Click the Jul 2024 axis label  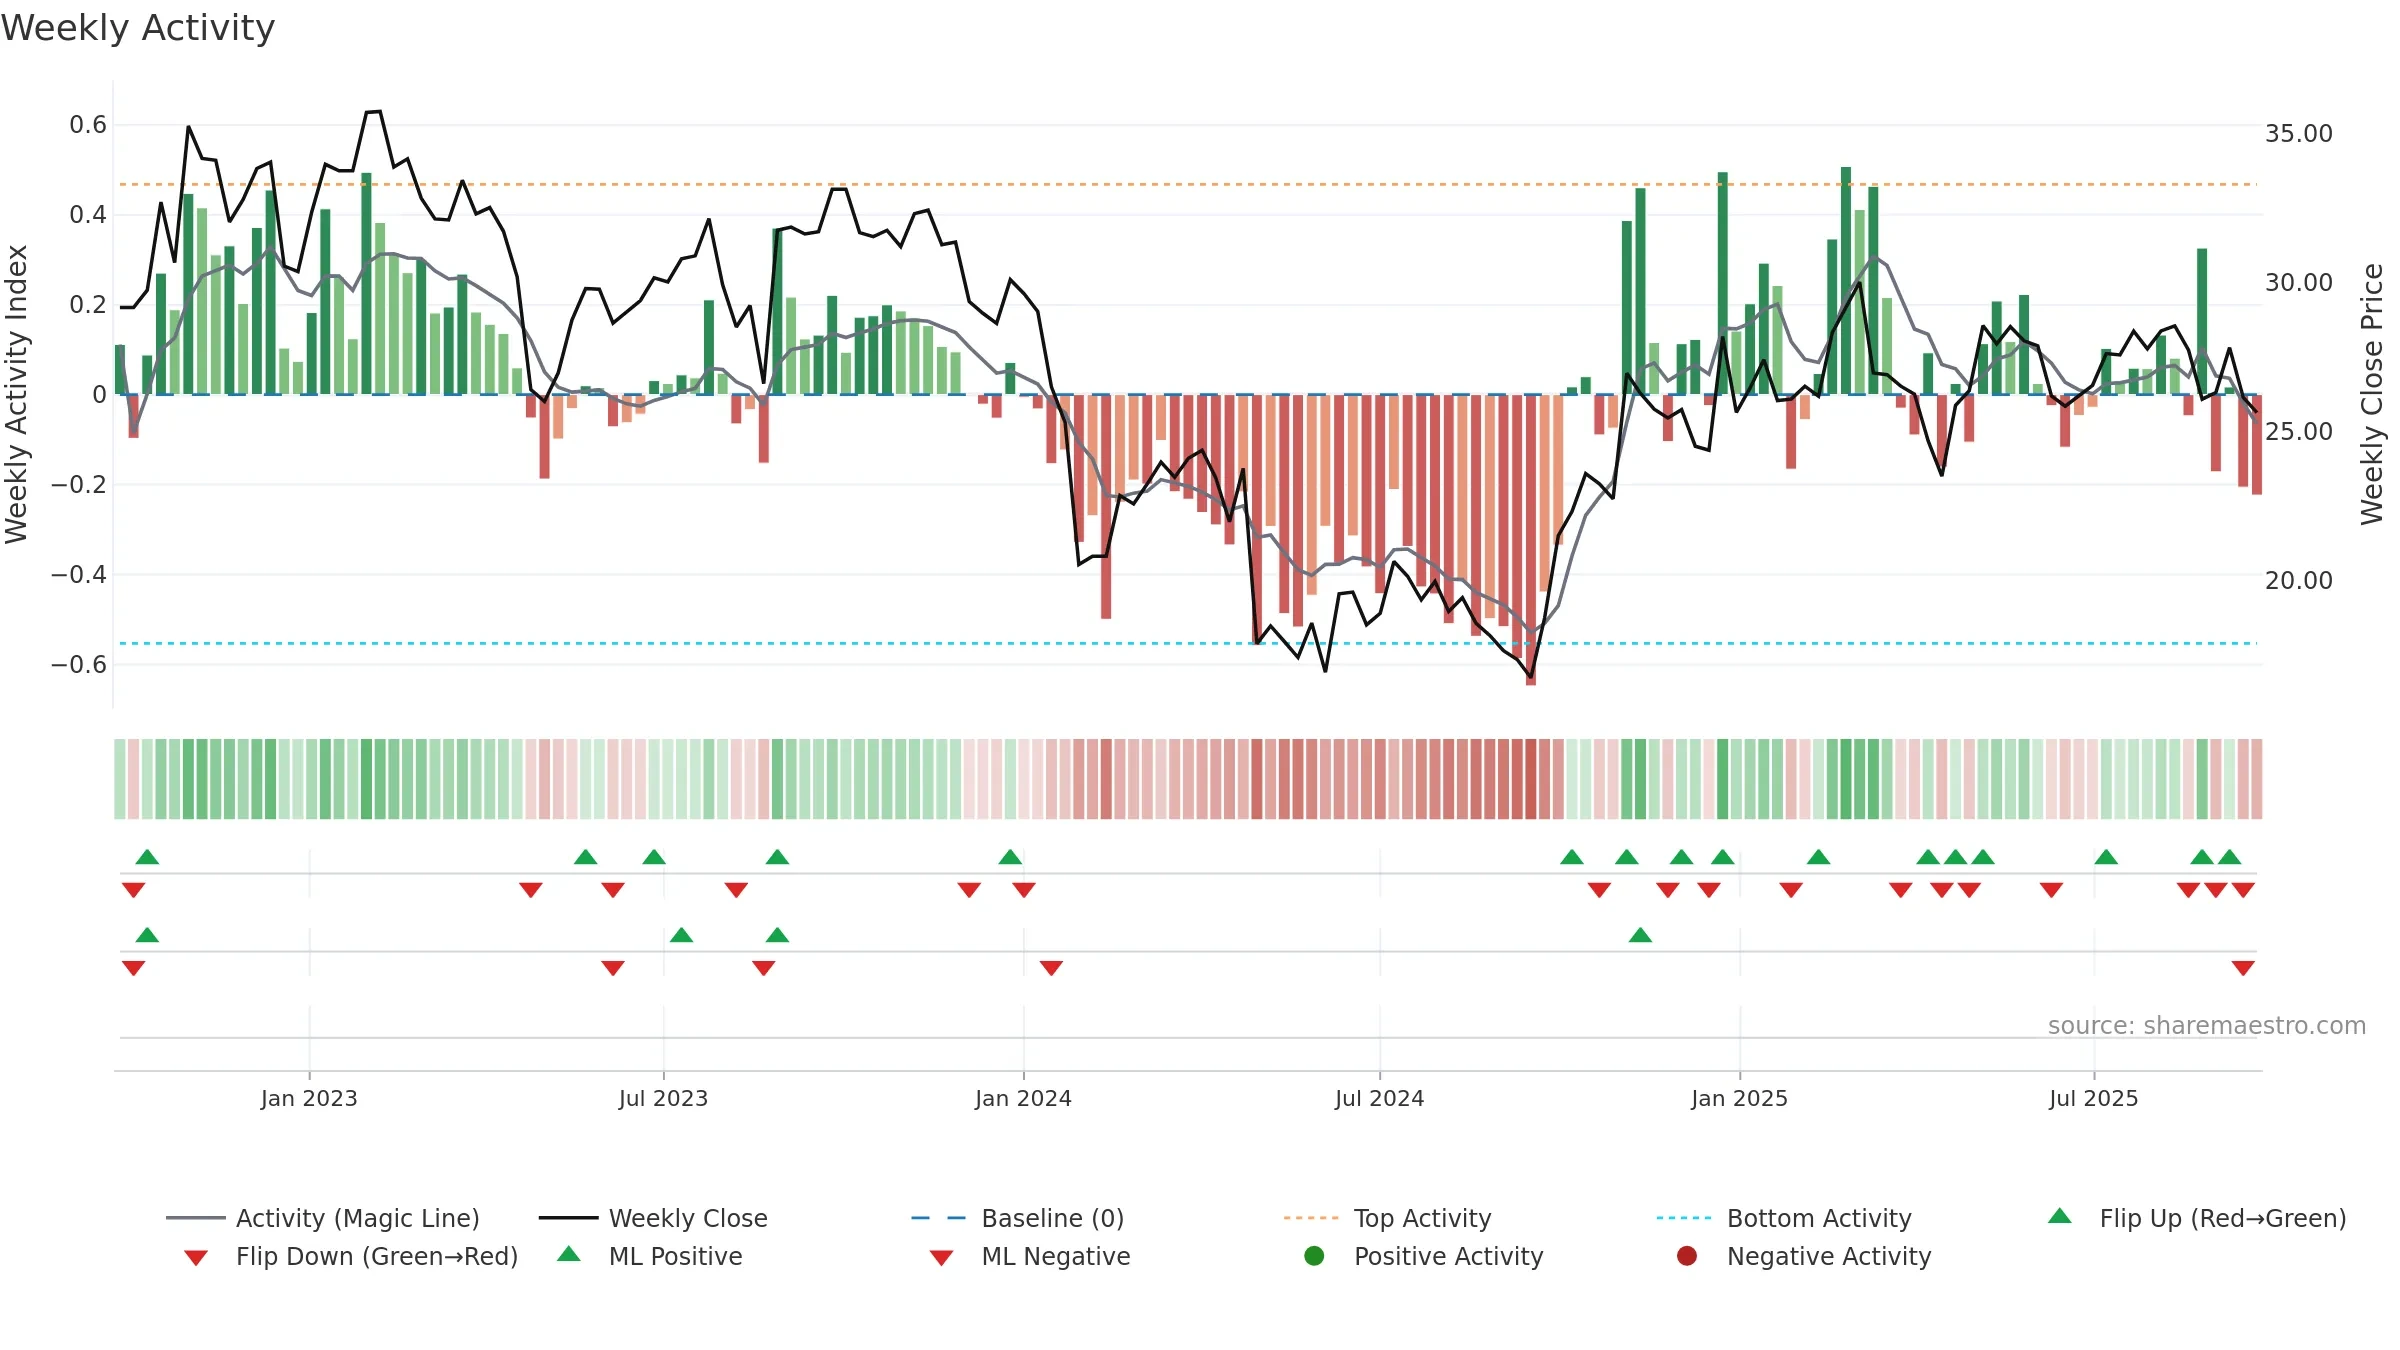click(x=1379, y=1098)
